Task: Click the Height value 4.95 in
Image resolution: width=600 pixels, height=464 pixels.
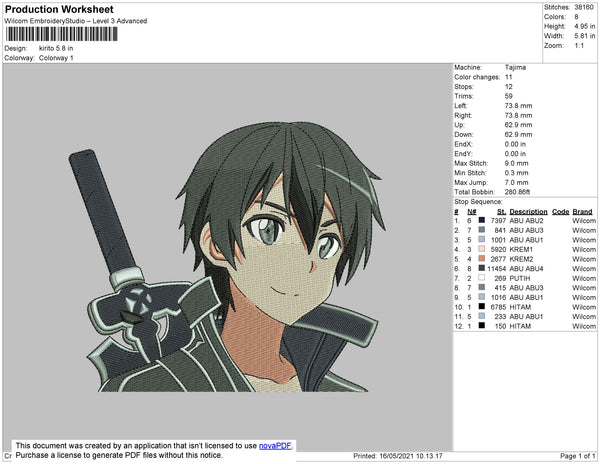Action: 585,26
